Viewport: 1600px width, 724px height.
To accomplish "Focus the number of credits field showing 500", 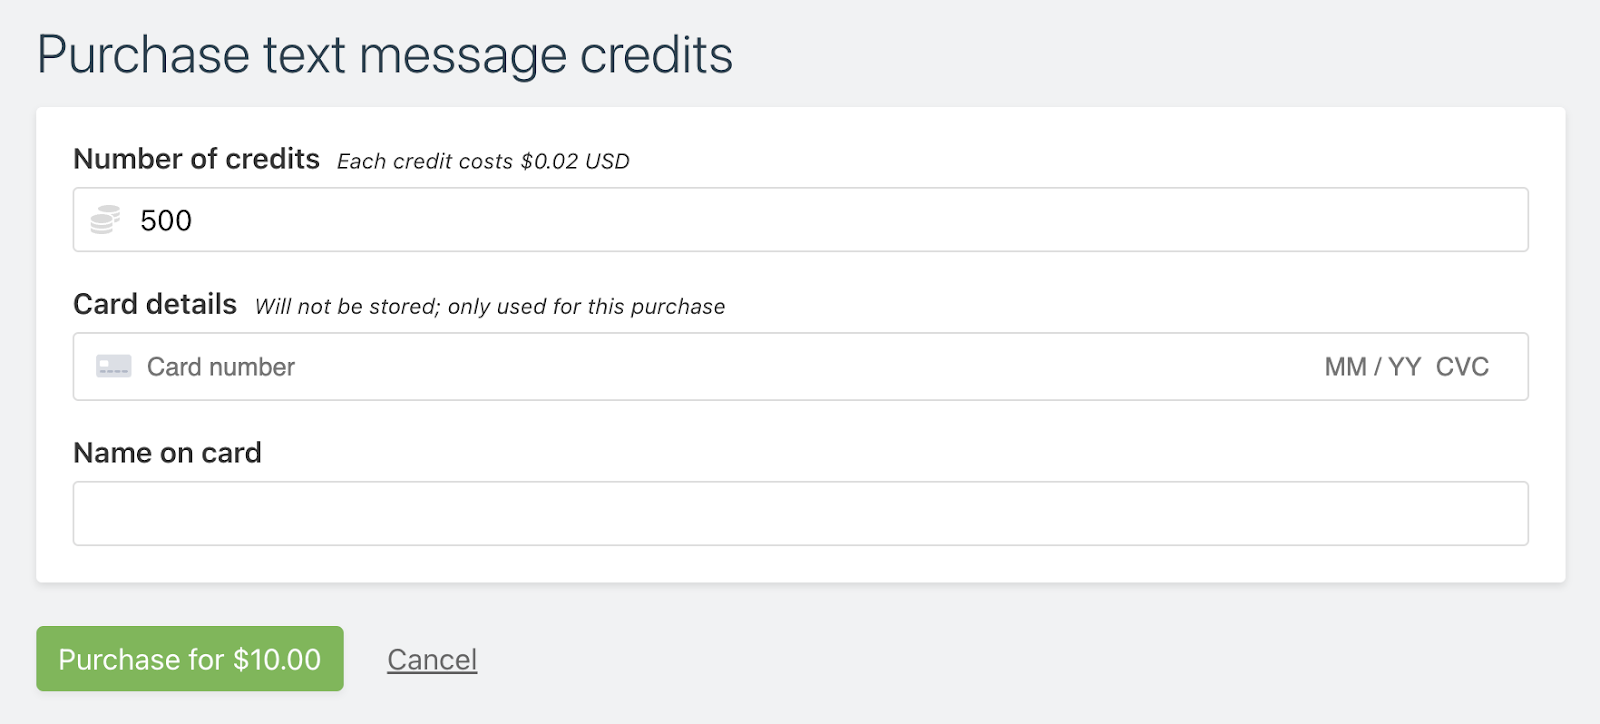I will [x=800, y=220].
